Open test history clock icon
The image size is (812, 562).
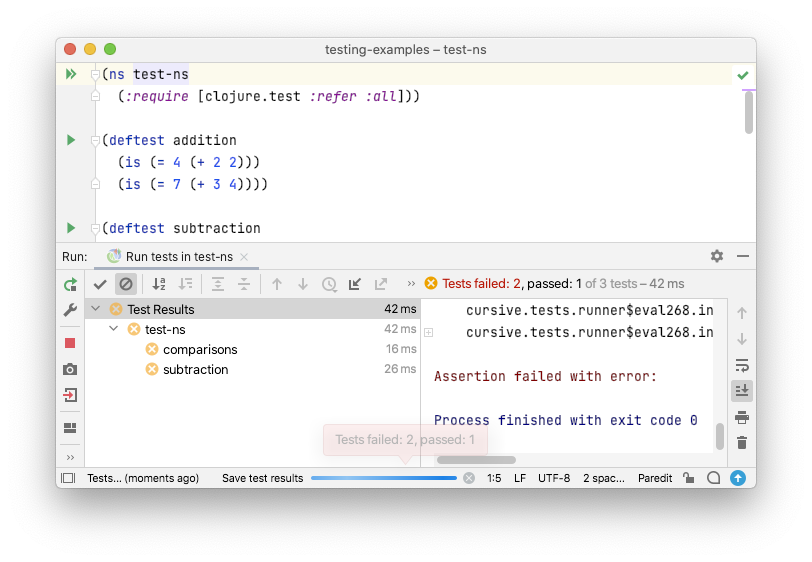[x=329, y=284]
